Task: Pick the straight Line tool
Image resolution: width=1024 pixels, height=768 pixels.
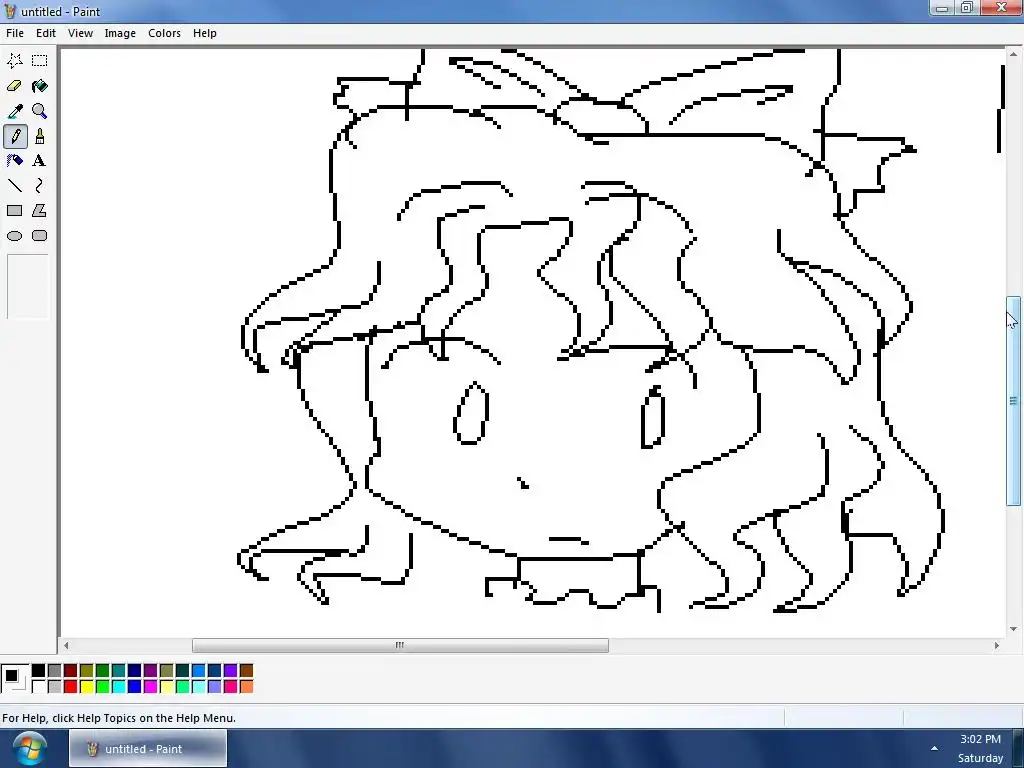Action: (14, 186)
